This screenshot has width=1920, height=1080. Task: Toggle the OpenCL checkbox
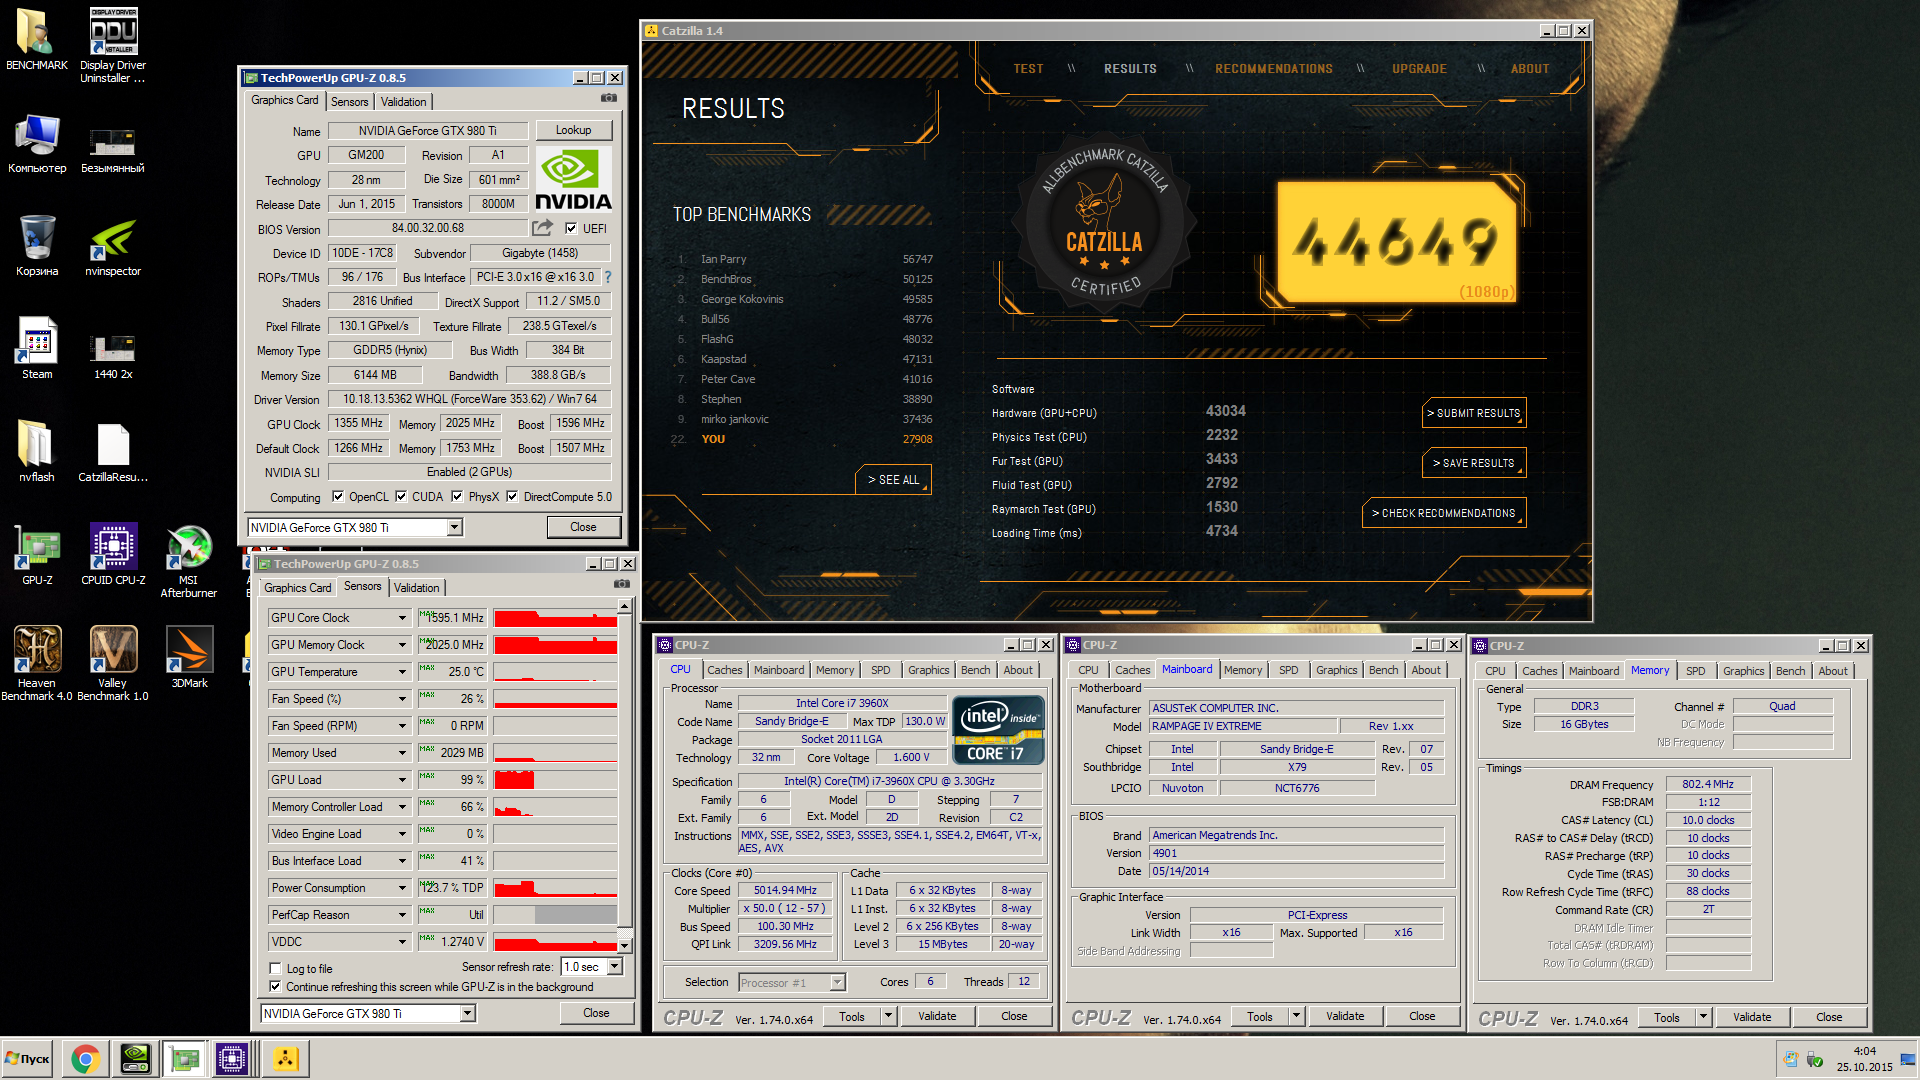338,496
